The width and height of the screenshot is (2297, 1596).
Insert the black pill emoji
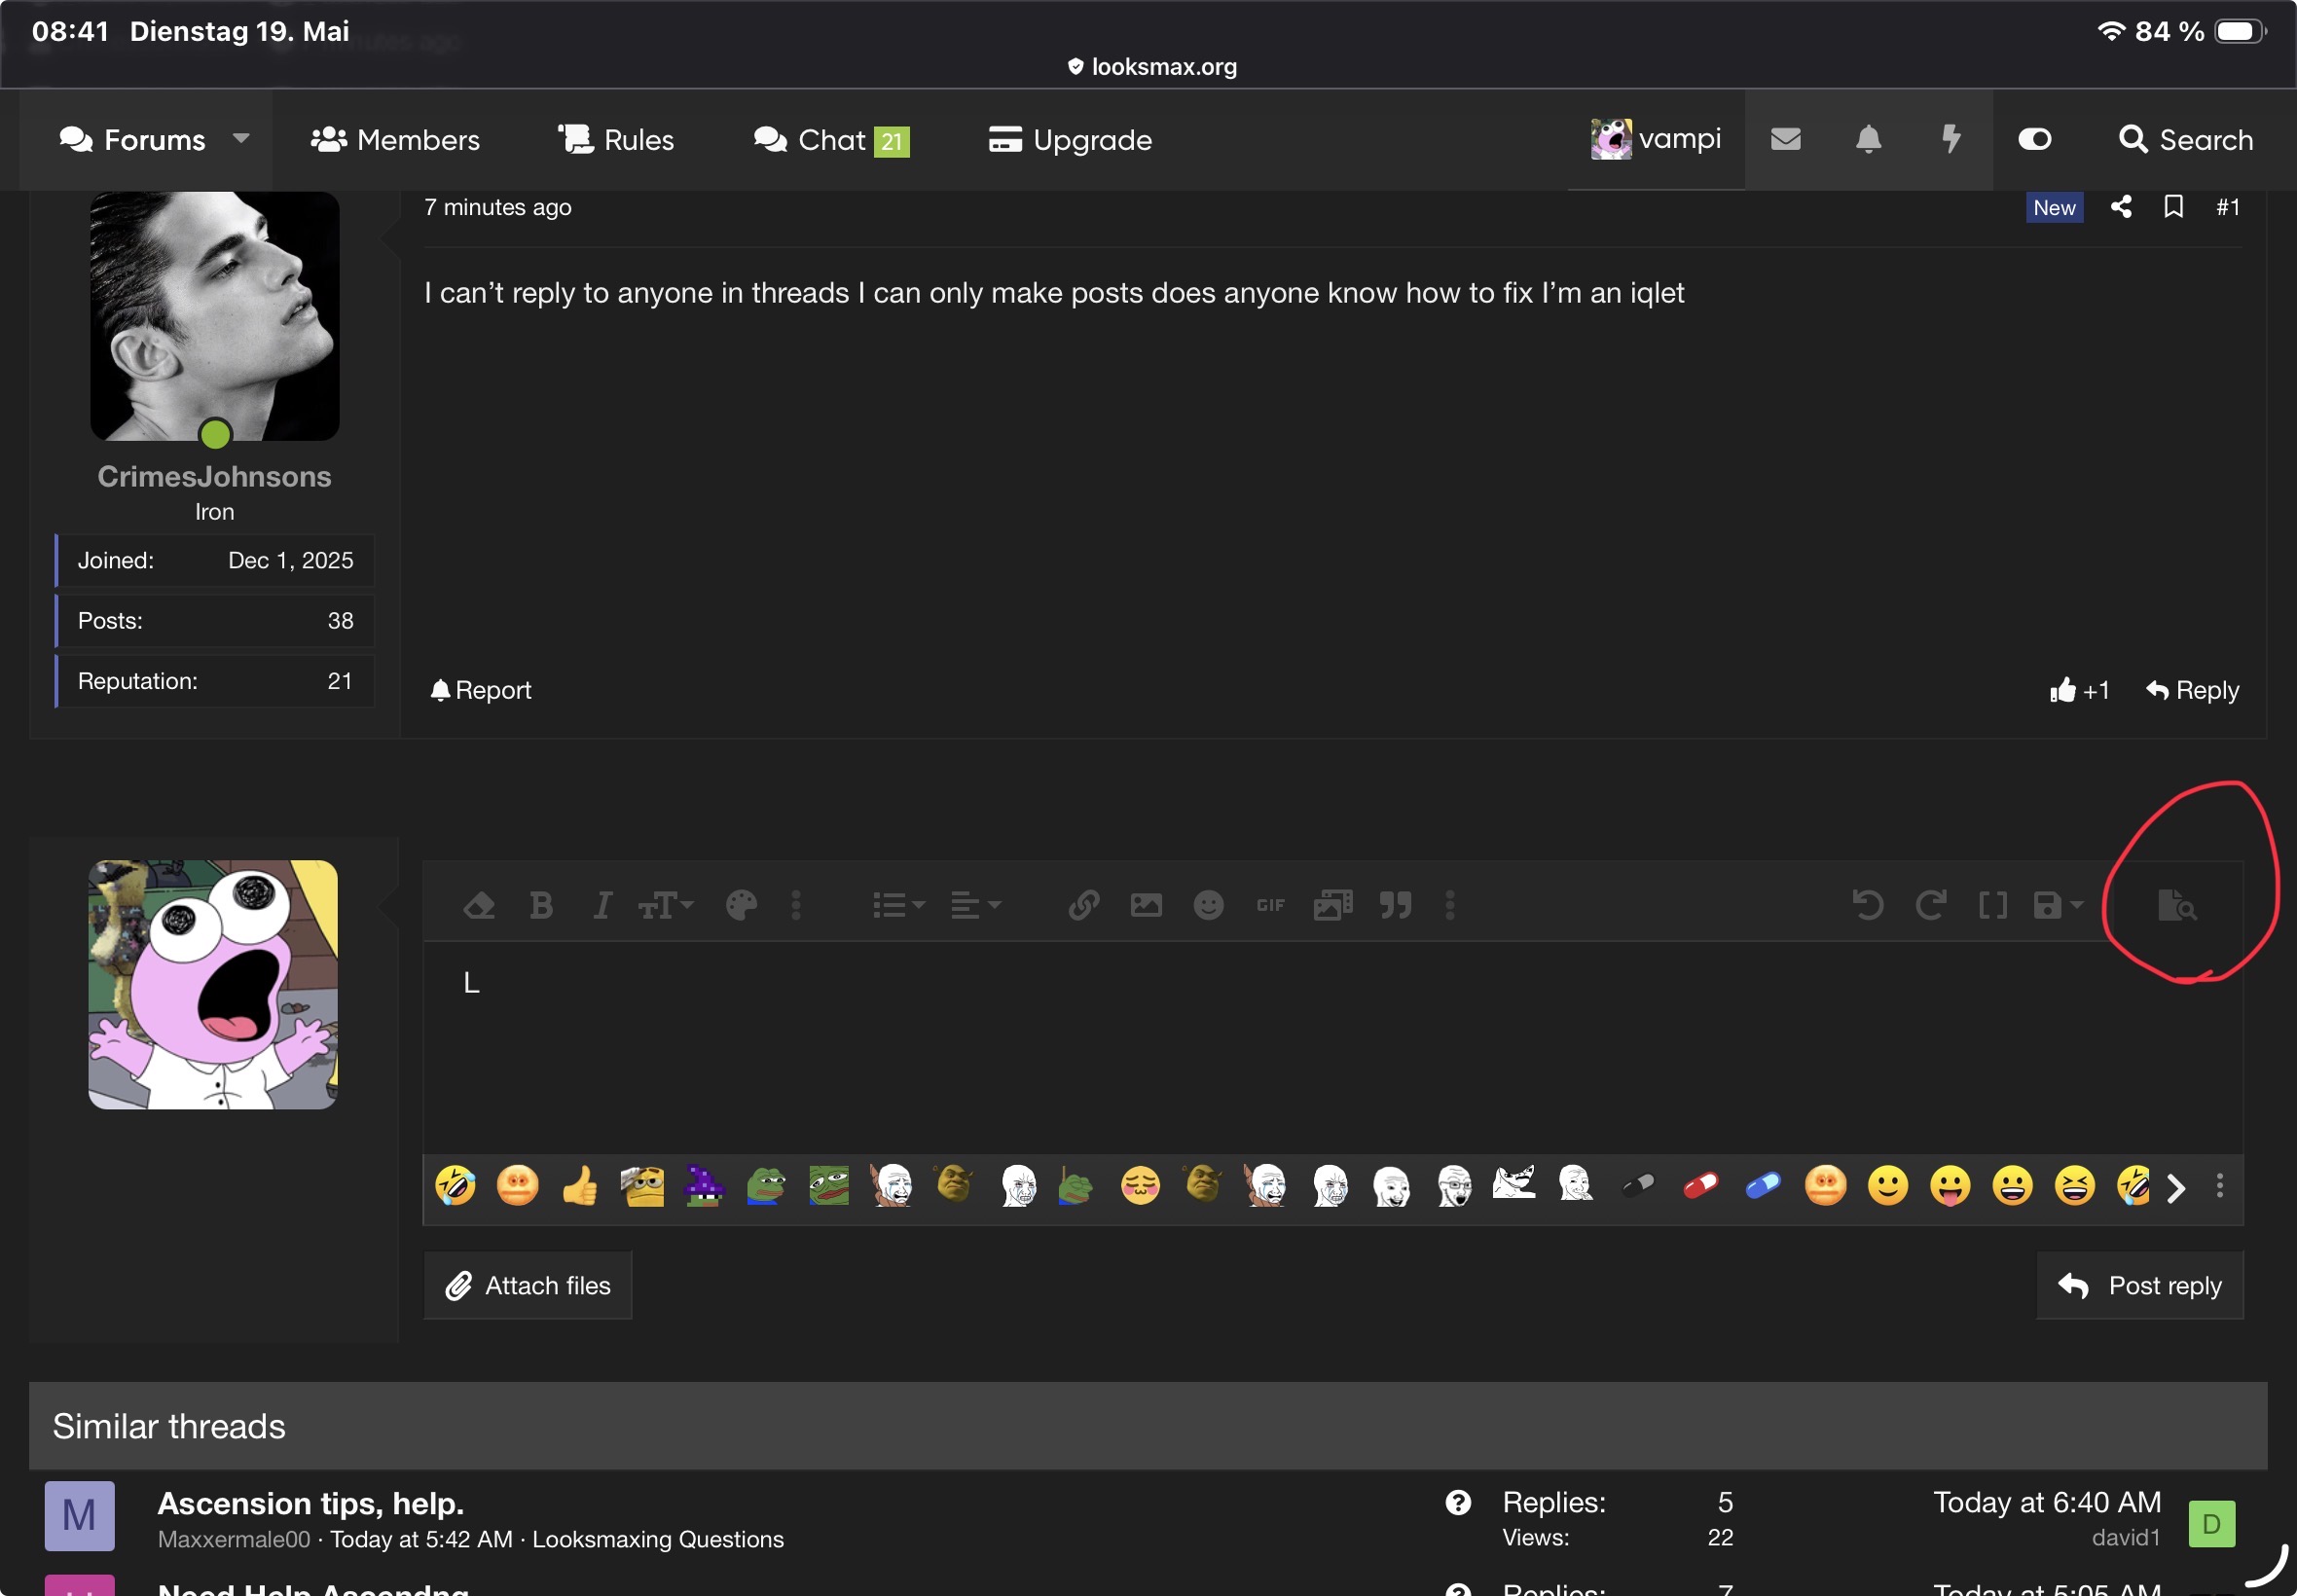(x=1638, y=1186)
